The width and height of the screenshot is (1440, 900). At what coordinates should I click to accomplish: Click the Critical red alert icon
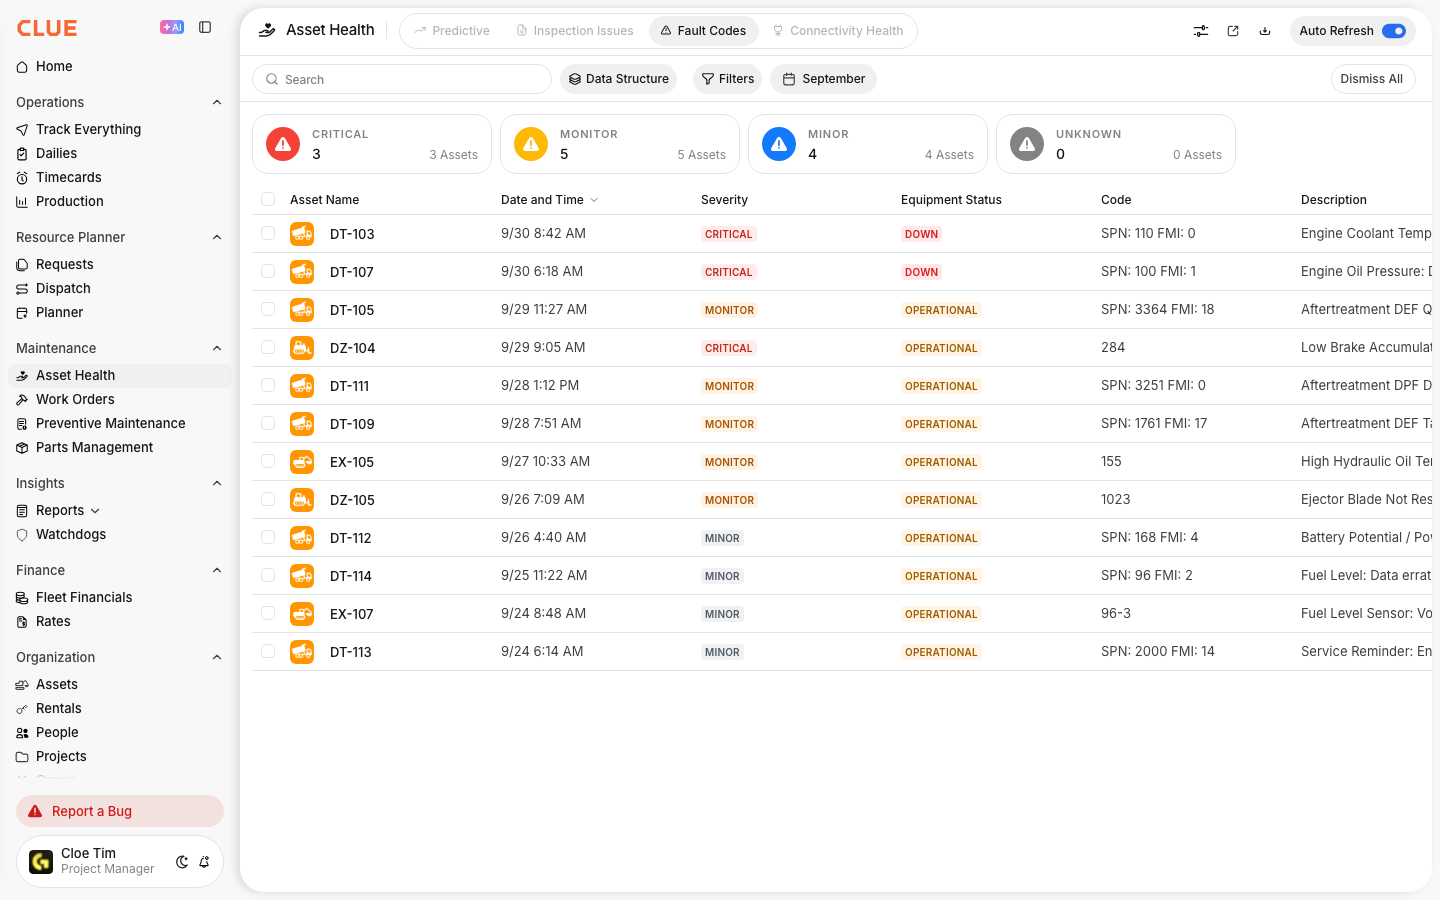coord(283,144)
